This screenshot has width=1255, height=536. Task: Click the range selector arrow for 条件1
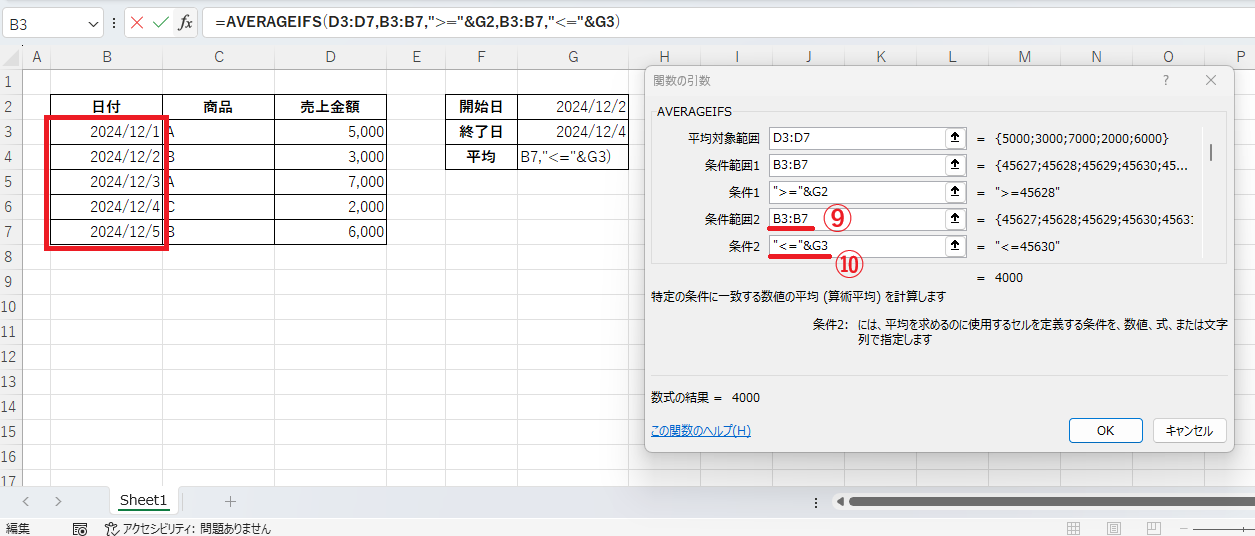click(955, 192)
